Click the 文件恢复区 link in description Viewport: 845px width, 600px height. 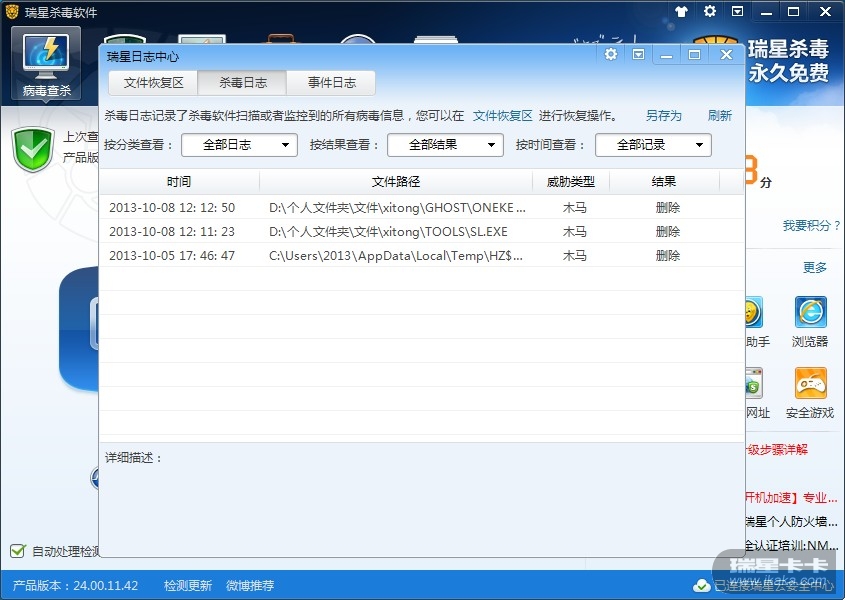(502, 115)
